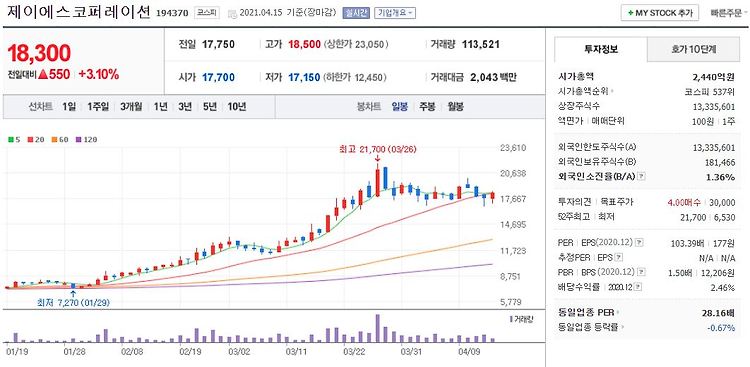Click the 시가 value 17,700
This screenshot has height=367, width=750.
click(219, 77)
